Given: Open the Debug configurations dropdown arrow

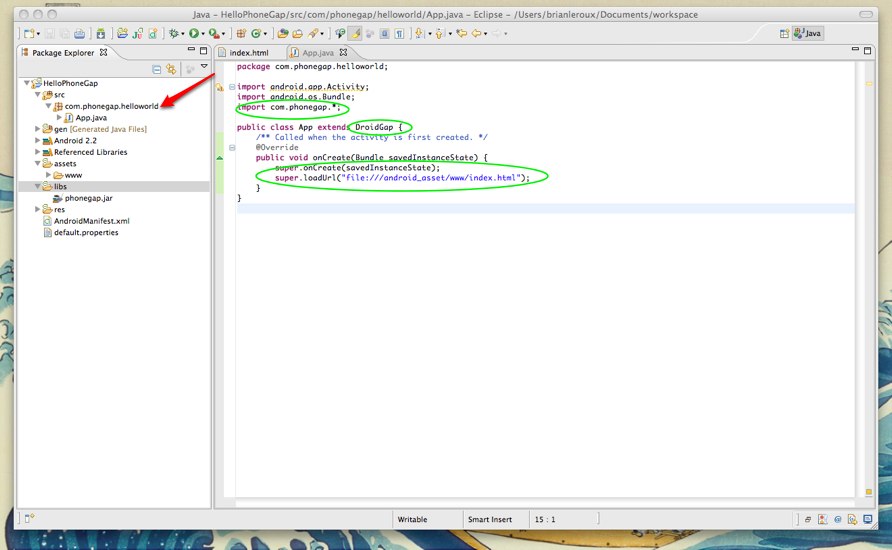Looking at the screenshot, I should click(183, 34).
